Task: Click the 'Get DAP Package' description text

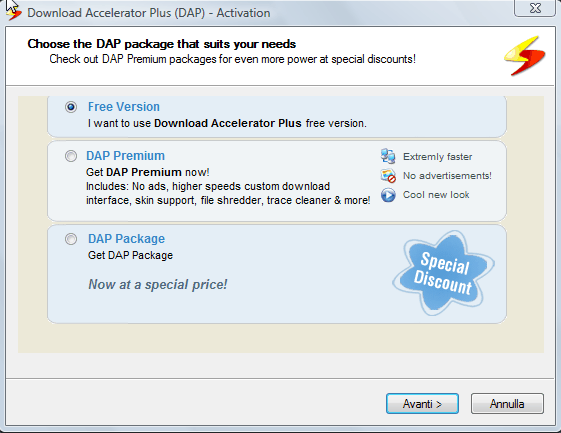Action: point(130,255)
